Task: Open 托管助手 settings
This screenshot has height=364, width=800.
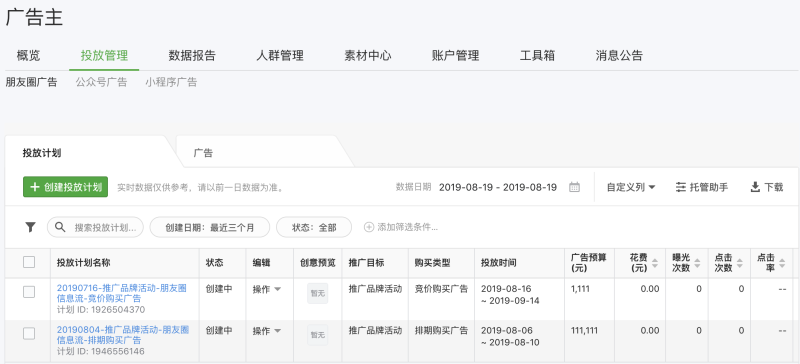Action: [702, 187]
